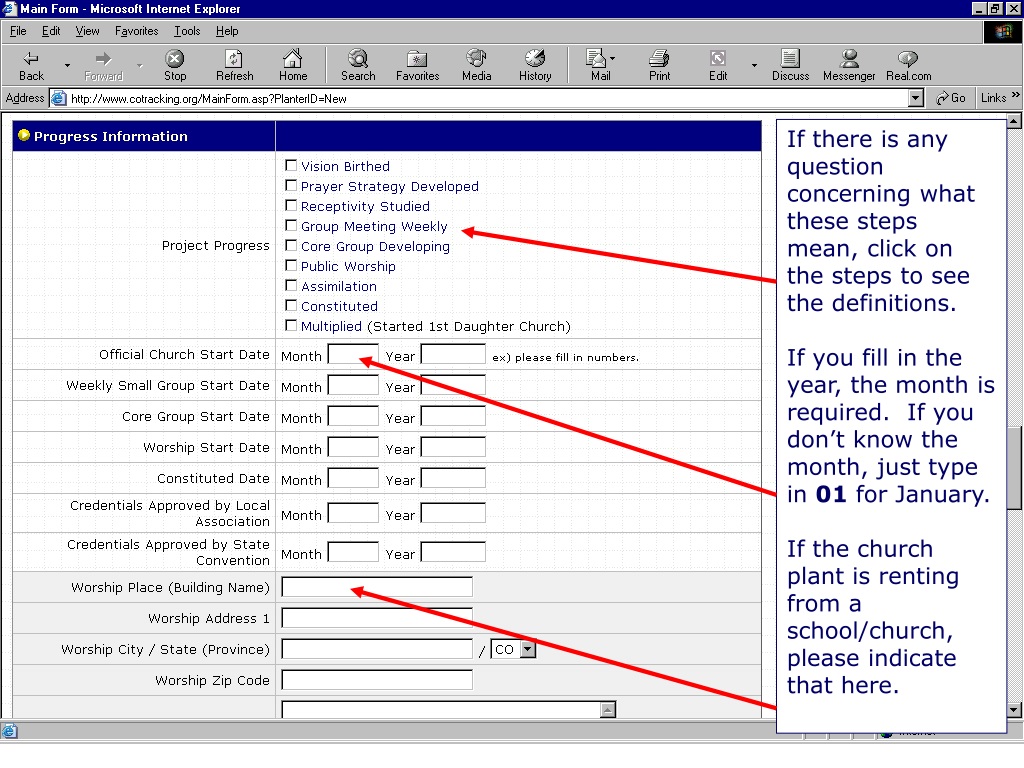Open the Favorites toolbar icon
Screen dimensions: 1024x768
point(417,59)
